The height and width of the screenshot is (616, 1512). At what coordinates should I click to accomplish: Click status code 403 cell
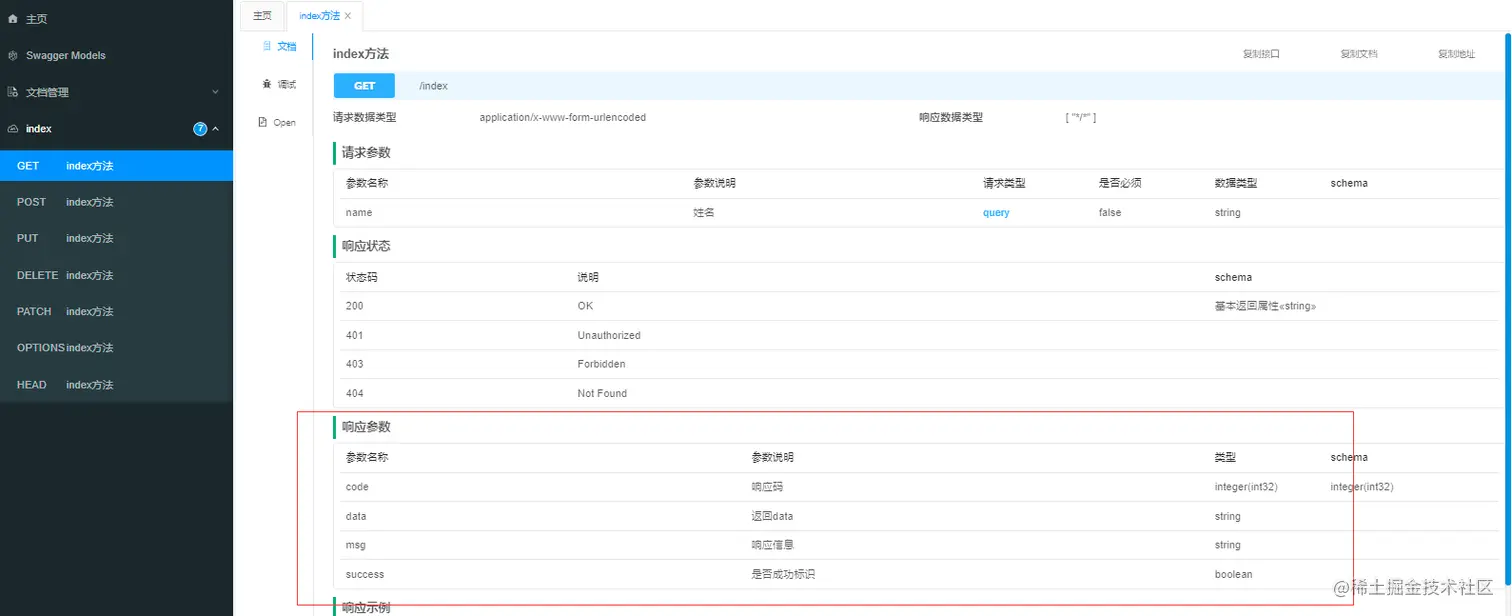tap(355, 364)
